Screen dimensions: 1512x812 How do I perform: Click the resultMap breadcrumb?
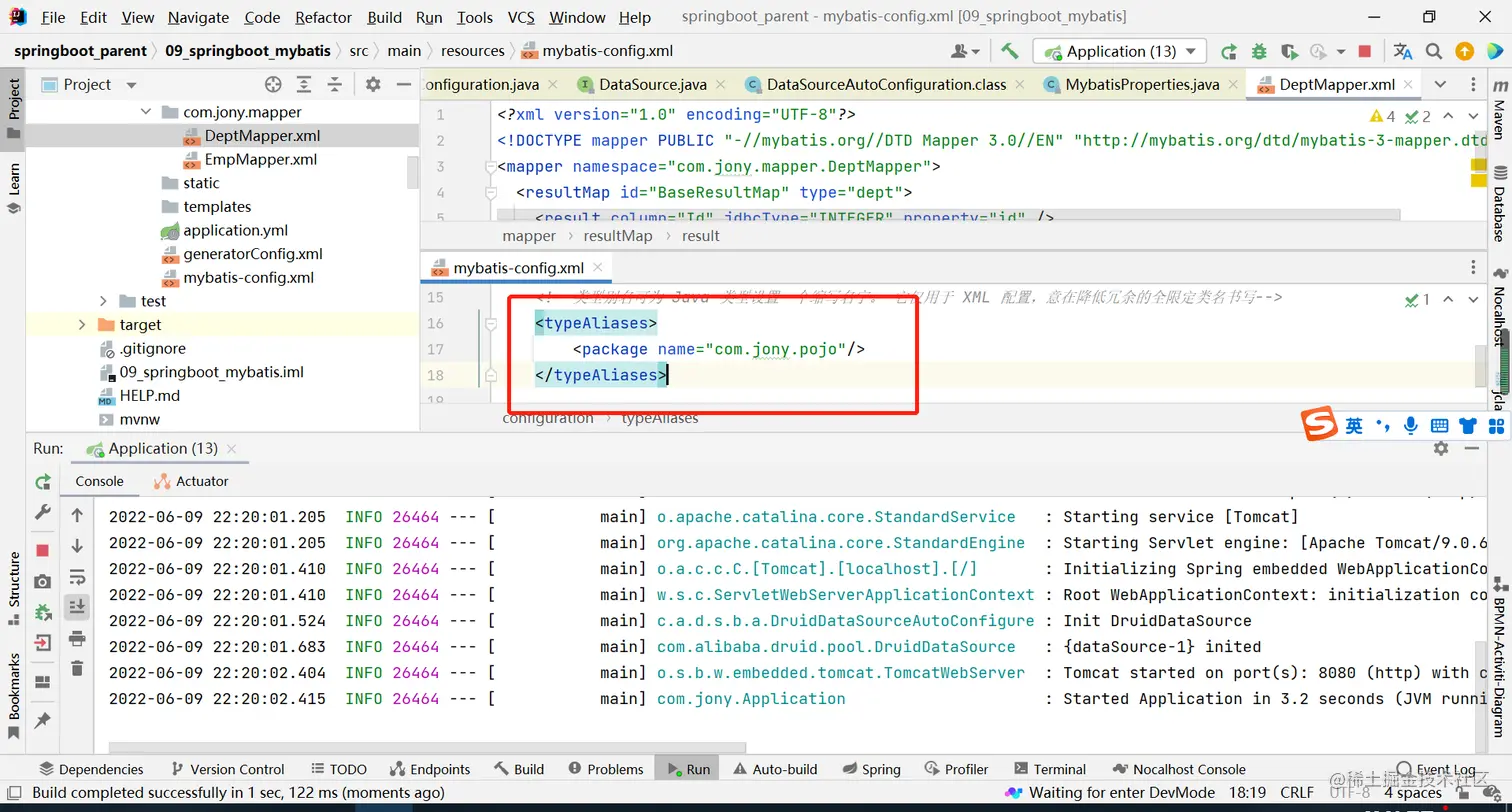618,236
